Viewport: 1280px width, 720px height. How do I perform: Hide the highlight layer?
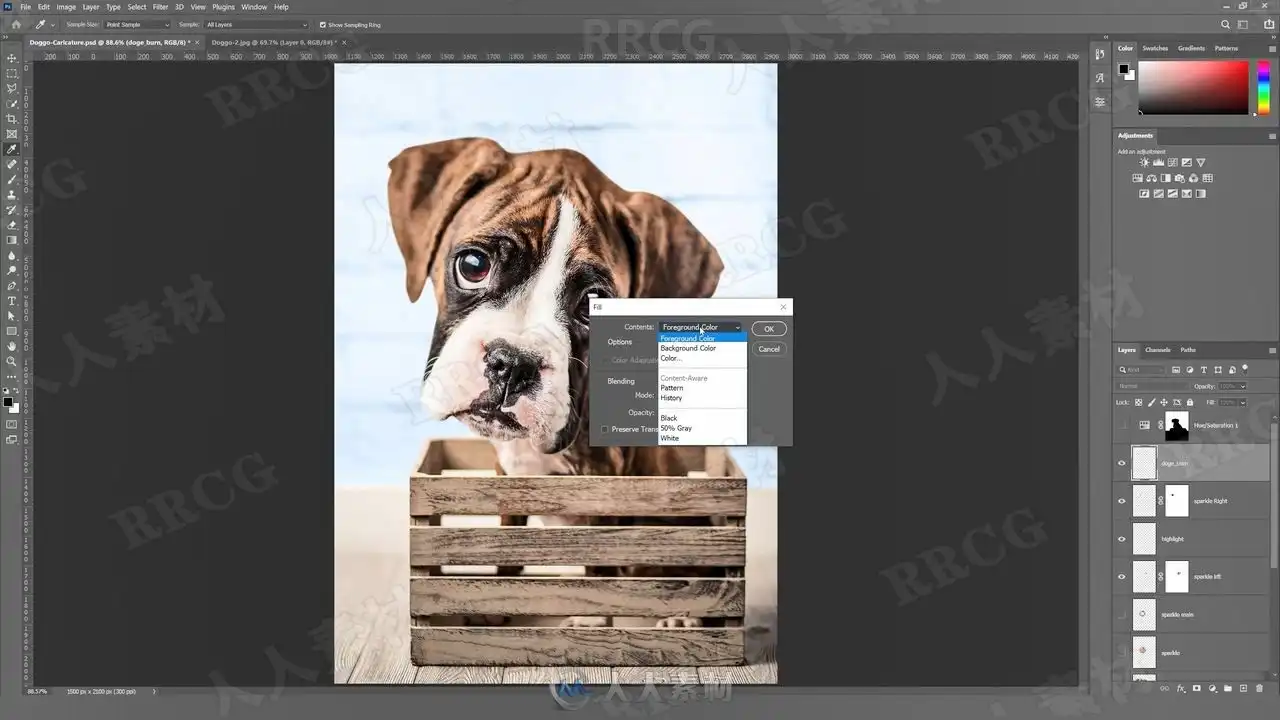point(1122,539)
